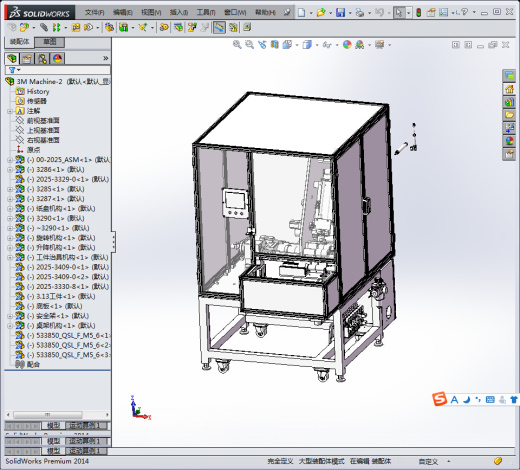Image resolution: width=520 pixels, height=470 pixels.
Task: Click the Section View icon in viewport toolbar
Action: (x=274, y=44)
